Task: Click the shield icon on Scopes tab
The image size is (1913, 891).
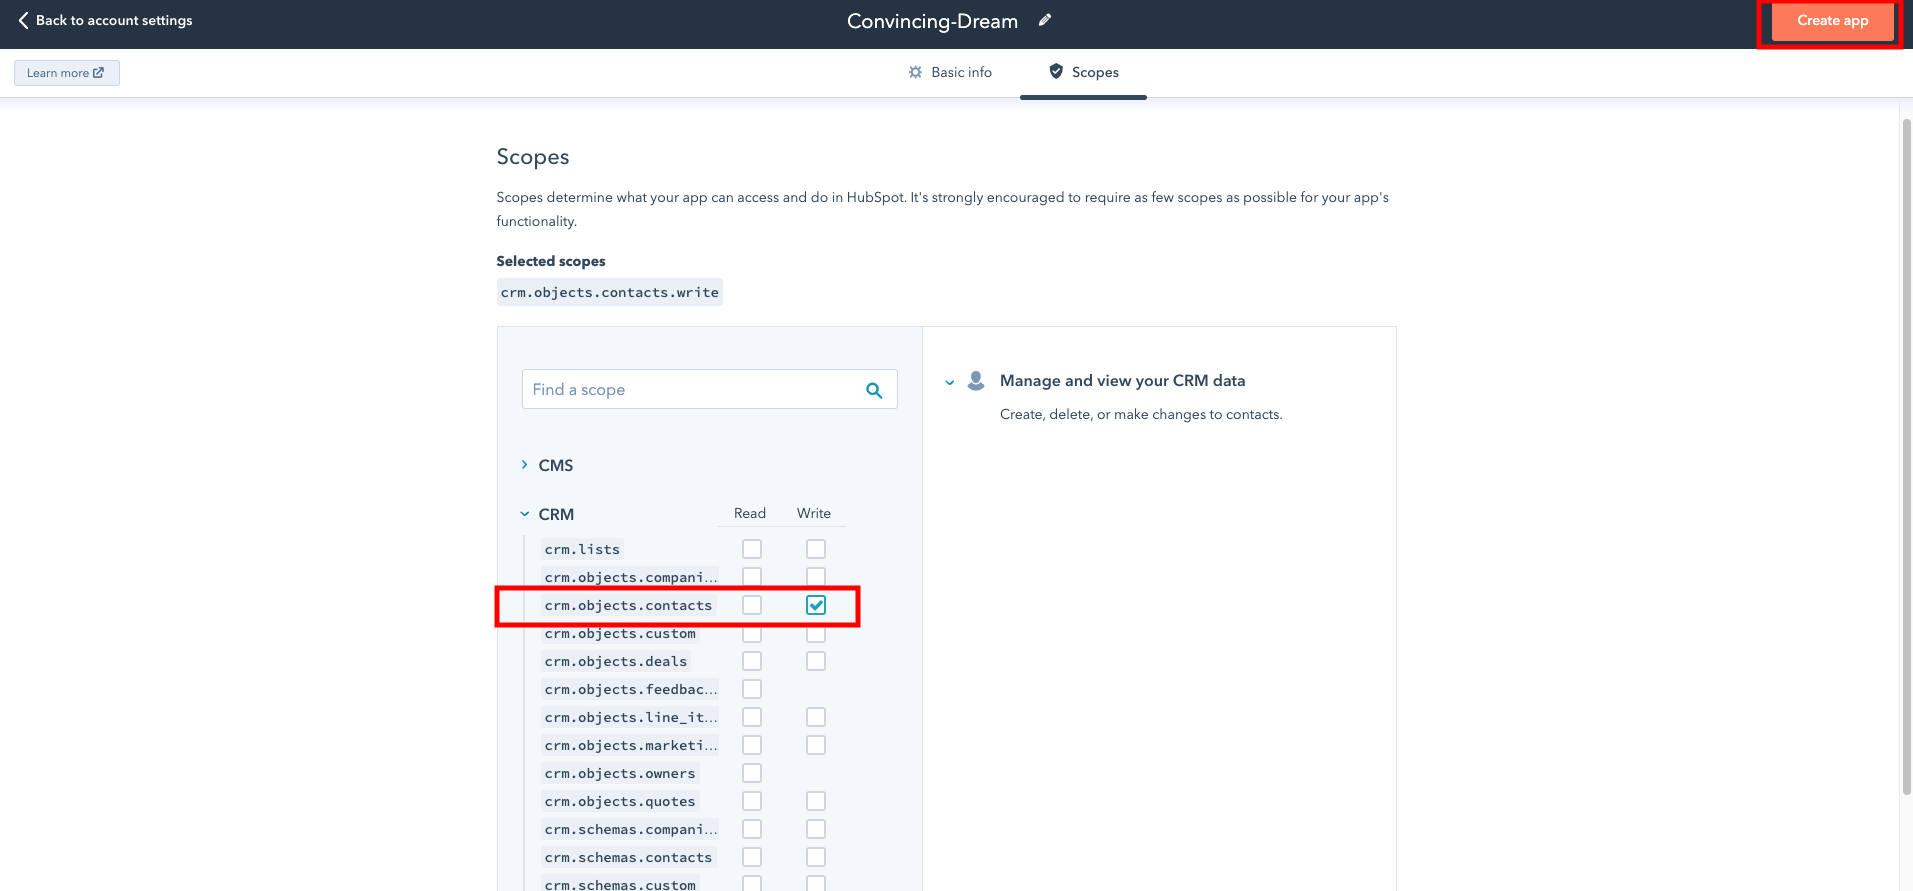Action: pos(1056,71)
